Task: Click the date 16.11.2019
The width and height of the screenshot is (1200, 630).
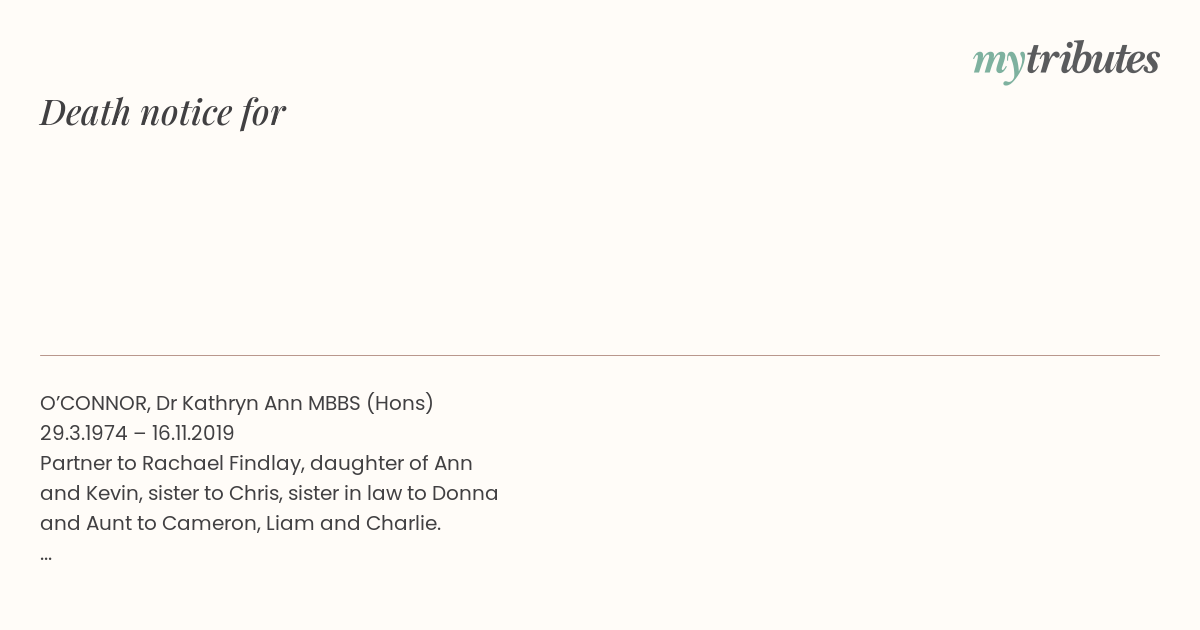Action: click(x=193, y=433)
